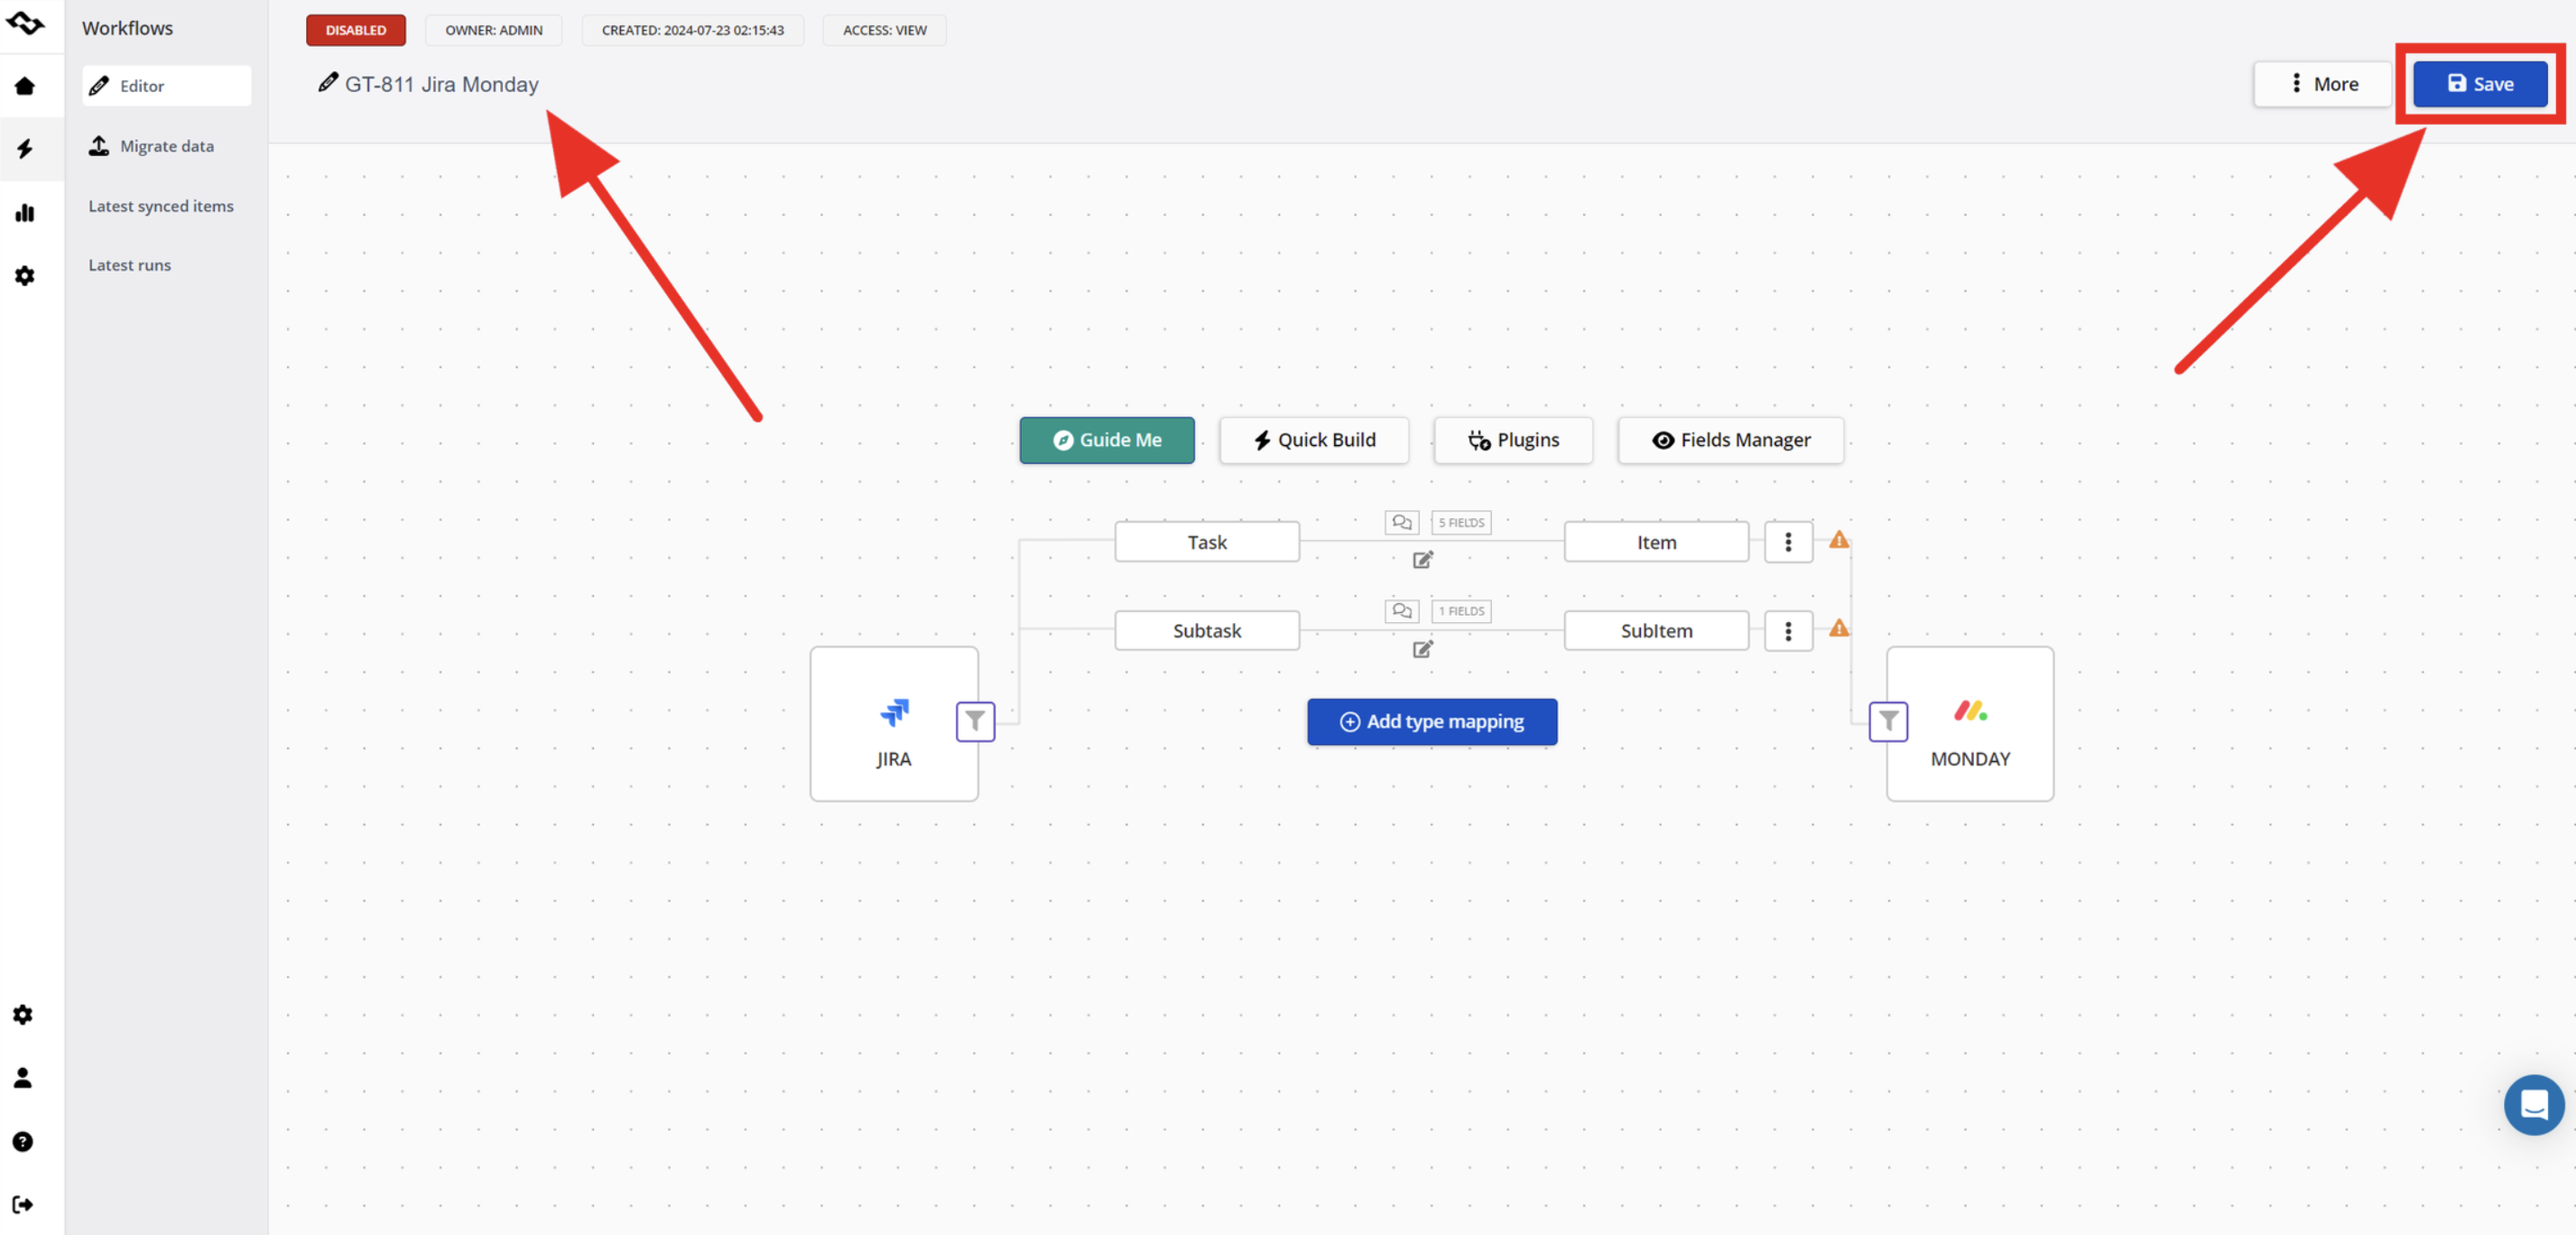Open Fields Manager with eye icon
Image resolution: width=2576 pixels, height=1235 pixels.
pos(1730,440)
